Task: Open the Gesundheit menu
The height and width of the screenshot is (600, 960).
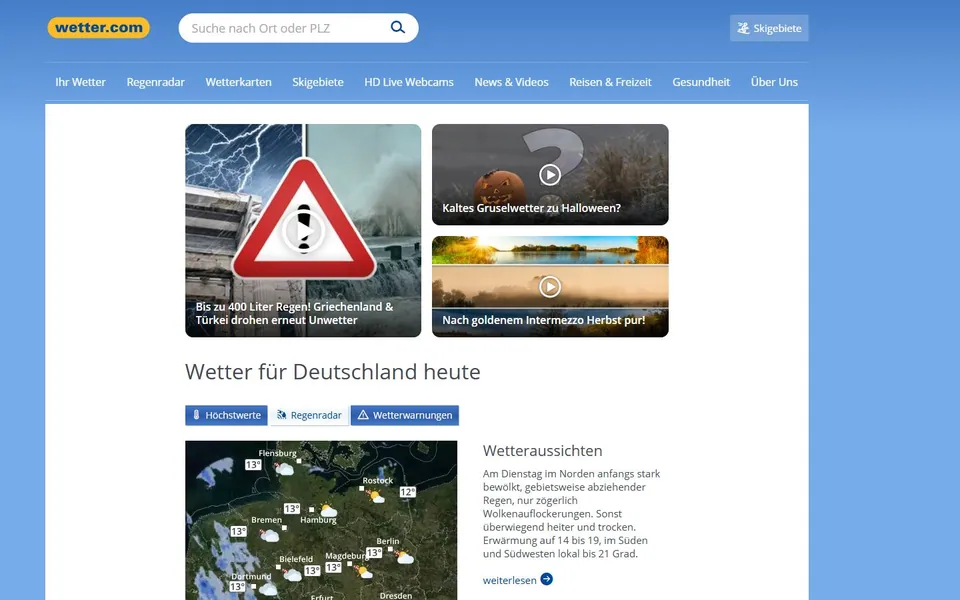Action: point(701,82)
